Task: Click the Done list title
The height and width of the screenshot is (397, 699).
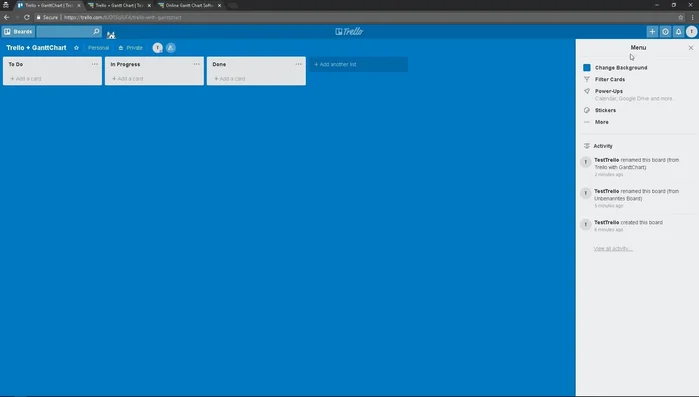Action: pyautogui.click(x=219, y=64)
